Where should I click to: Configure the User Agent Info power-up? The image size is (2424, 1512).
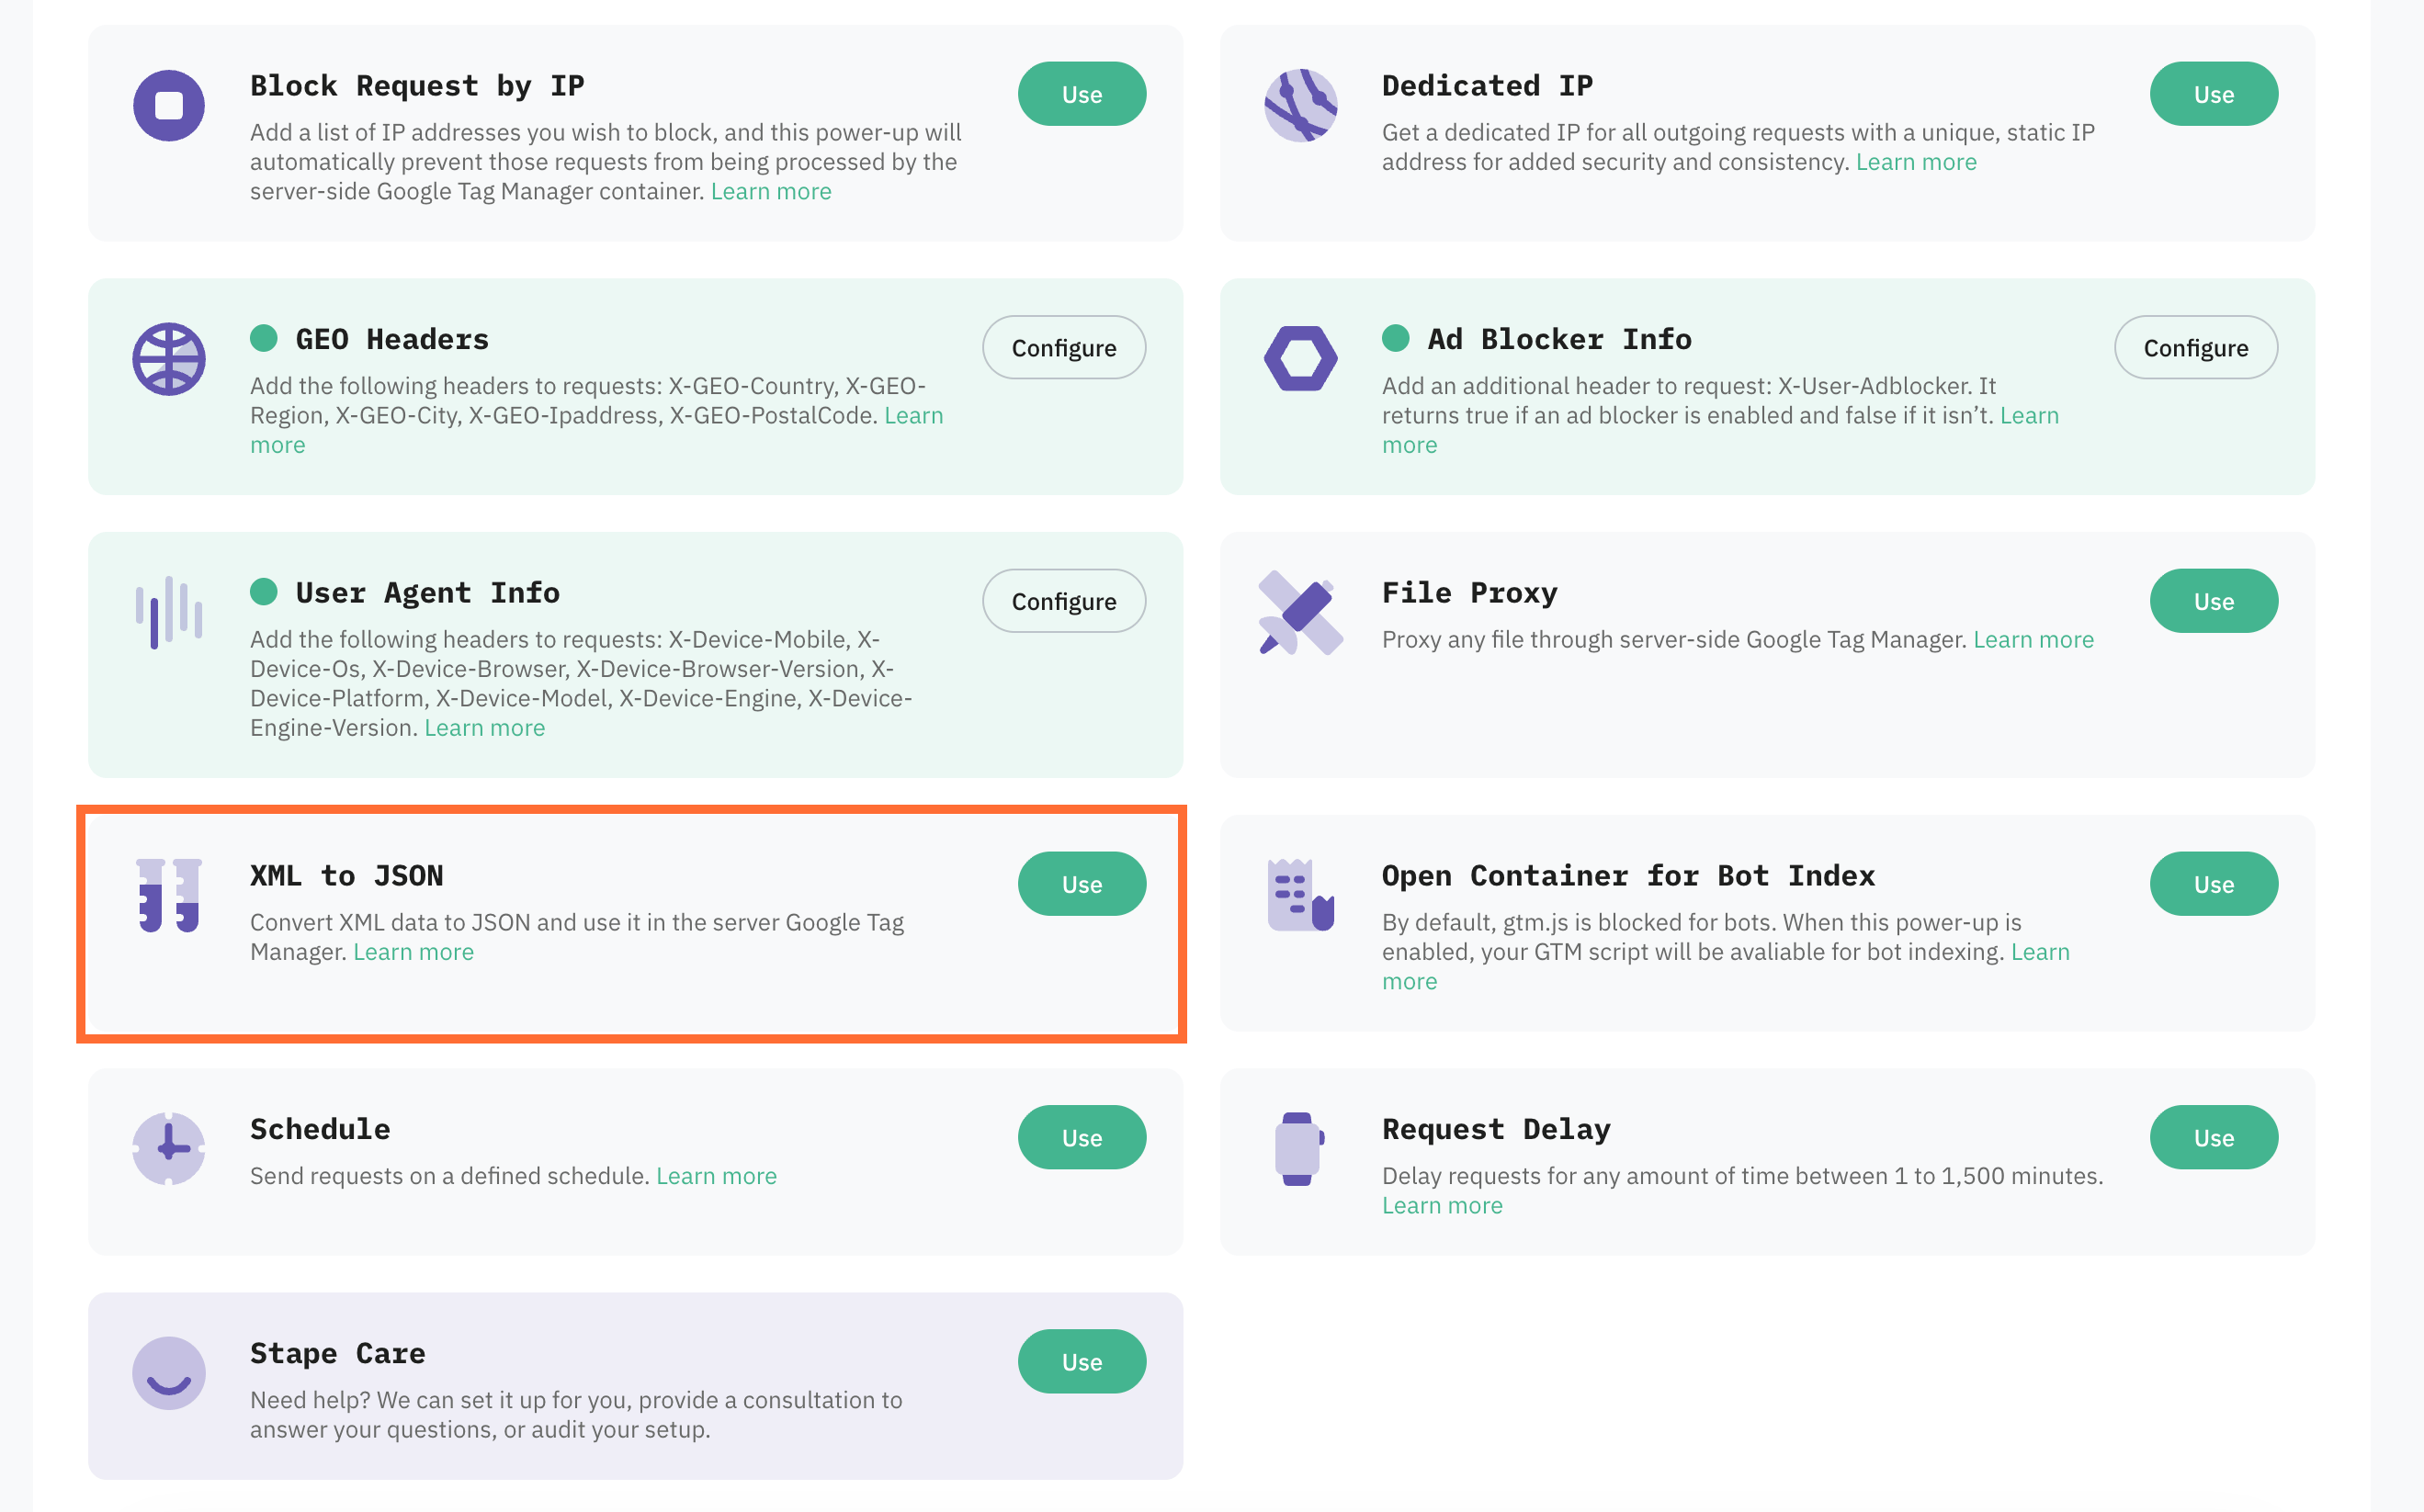(x=1064, y=601)
